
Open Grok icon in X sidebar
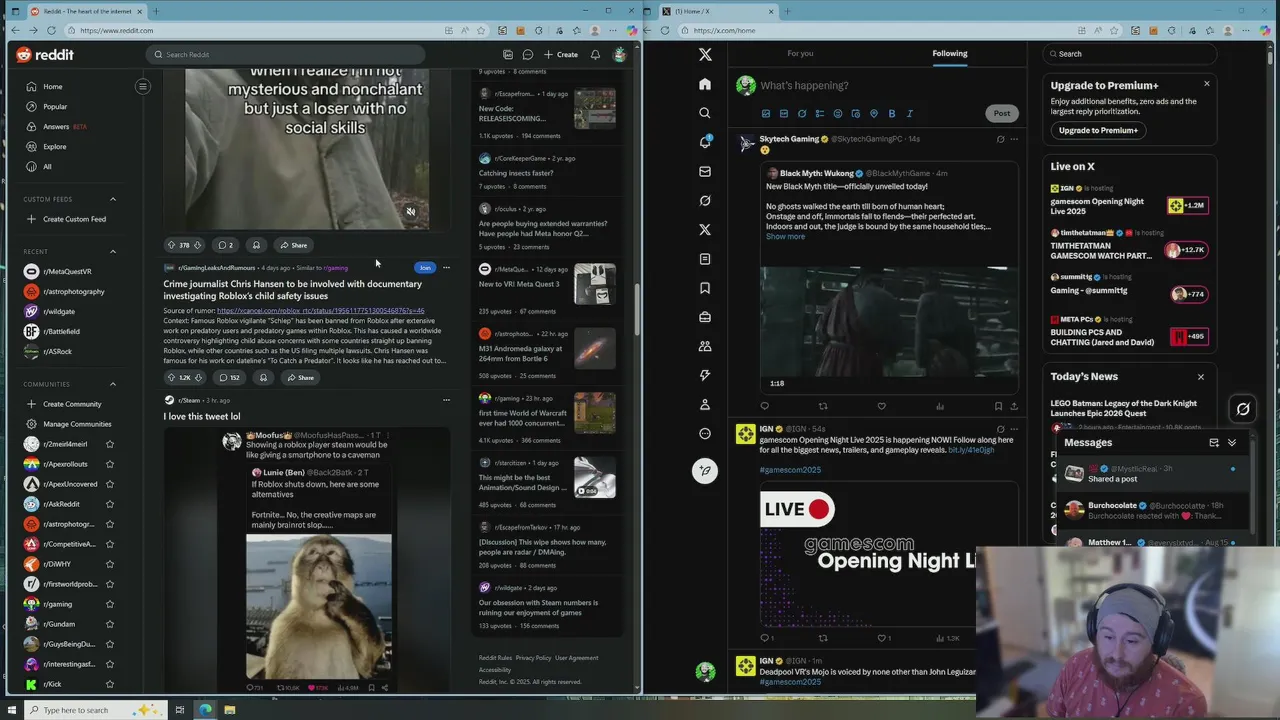tap(705, 200)
